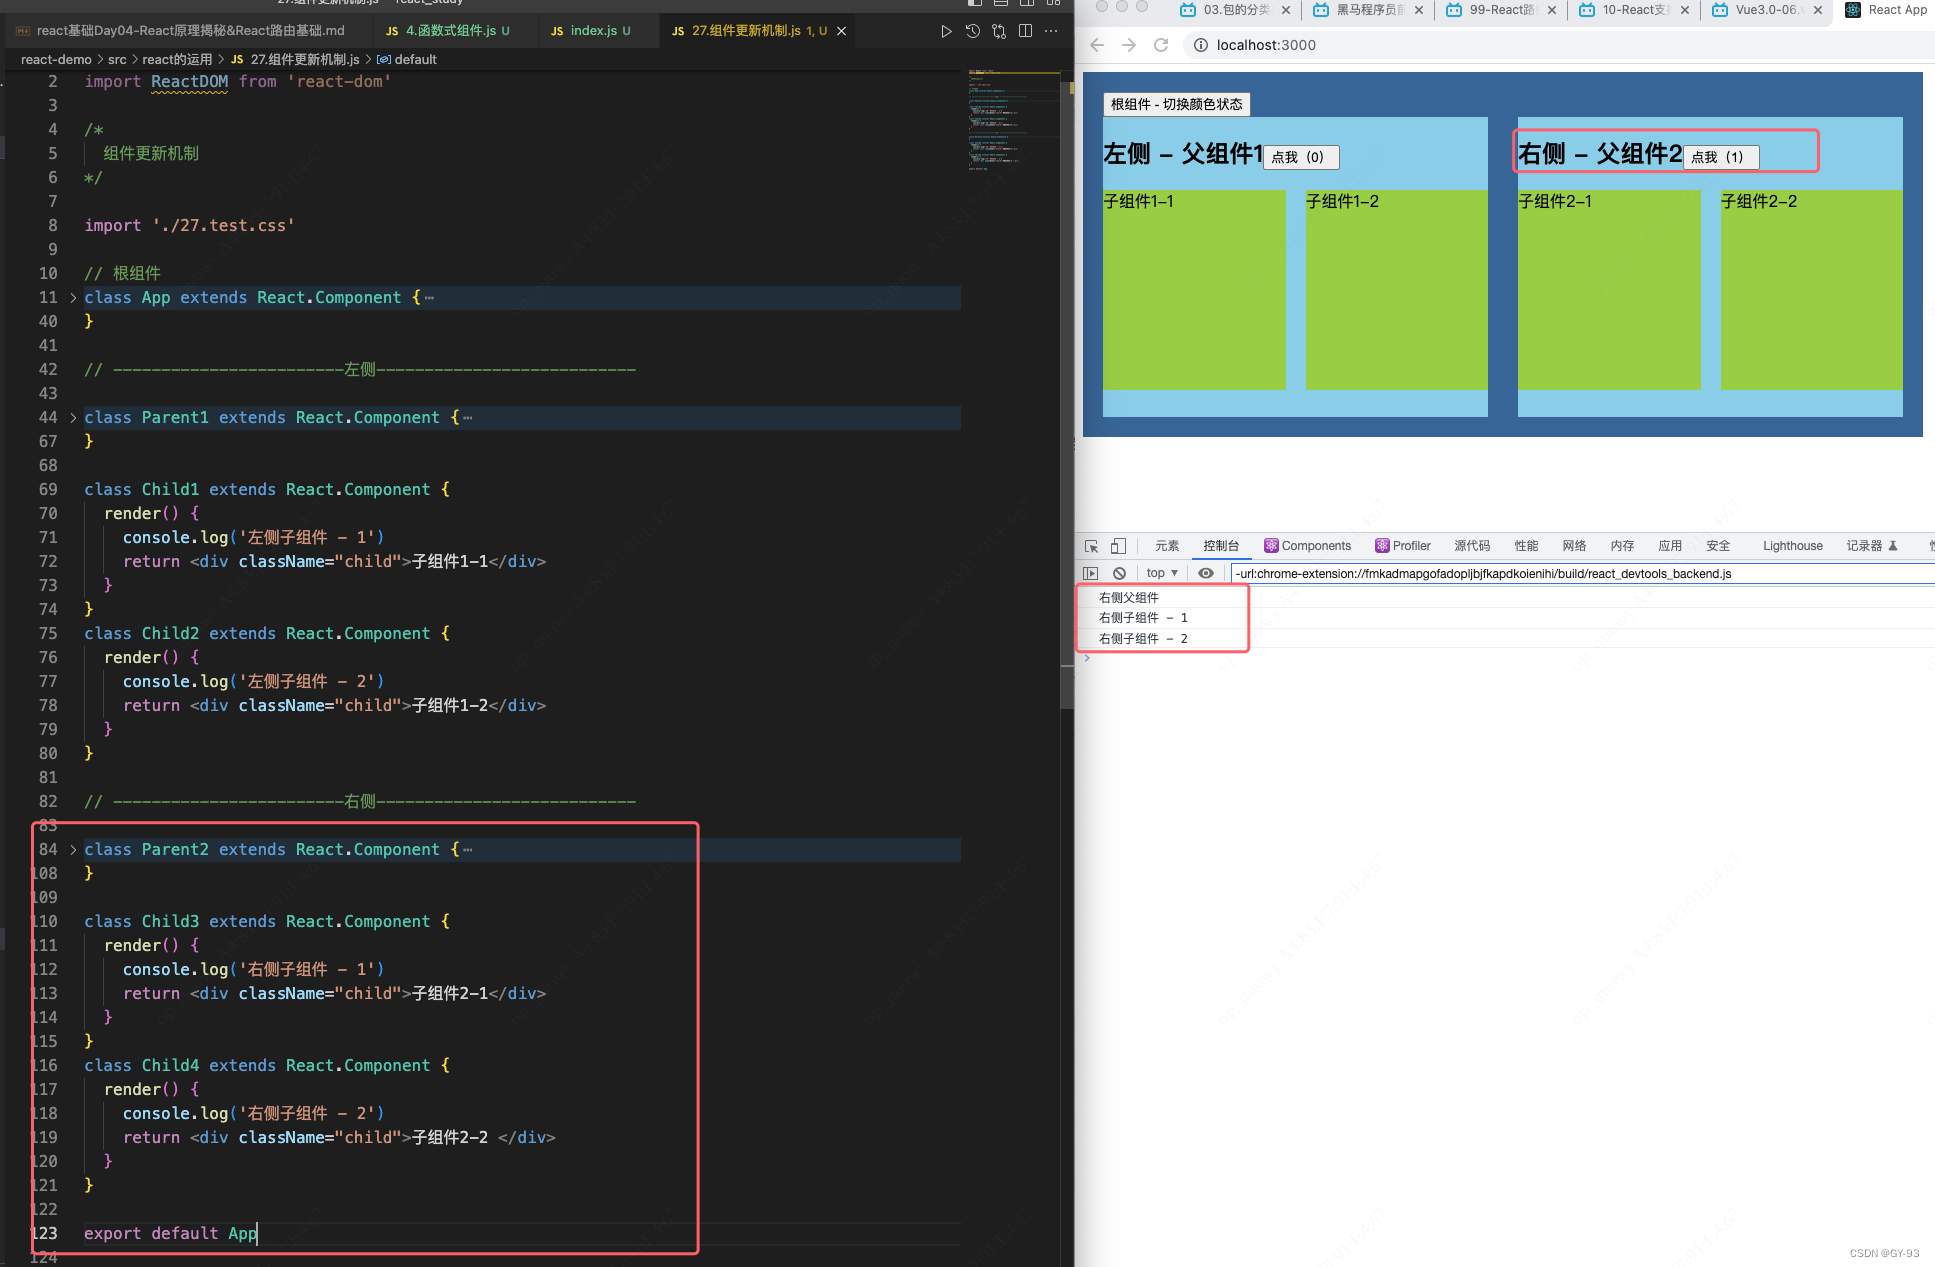This screenshot has height=1267, width=1935.
Task: Go back in the browser
Action: point(1097,45)
